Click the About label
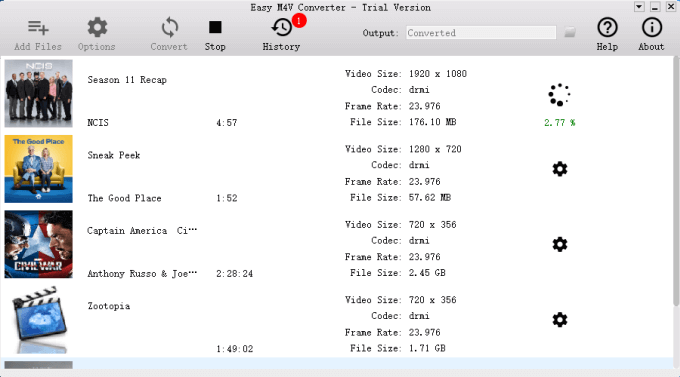680x377 pixels. coord(651,46)
